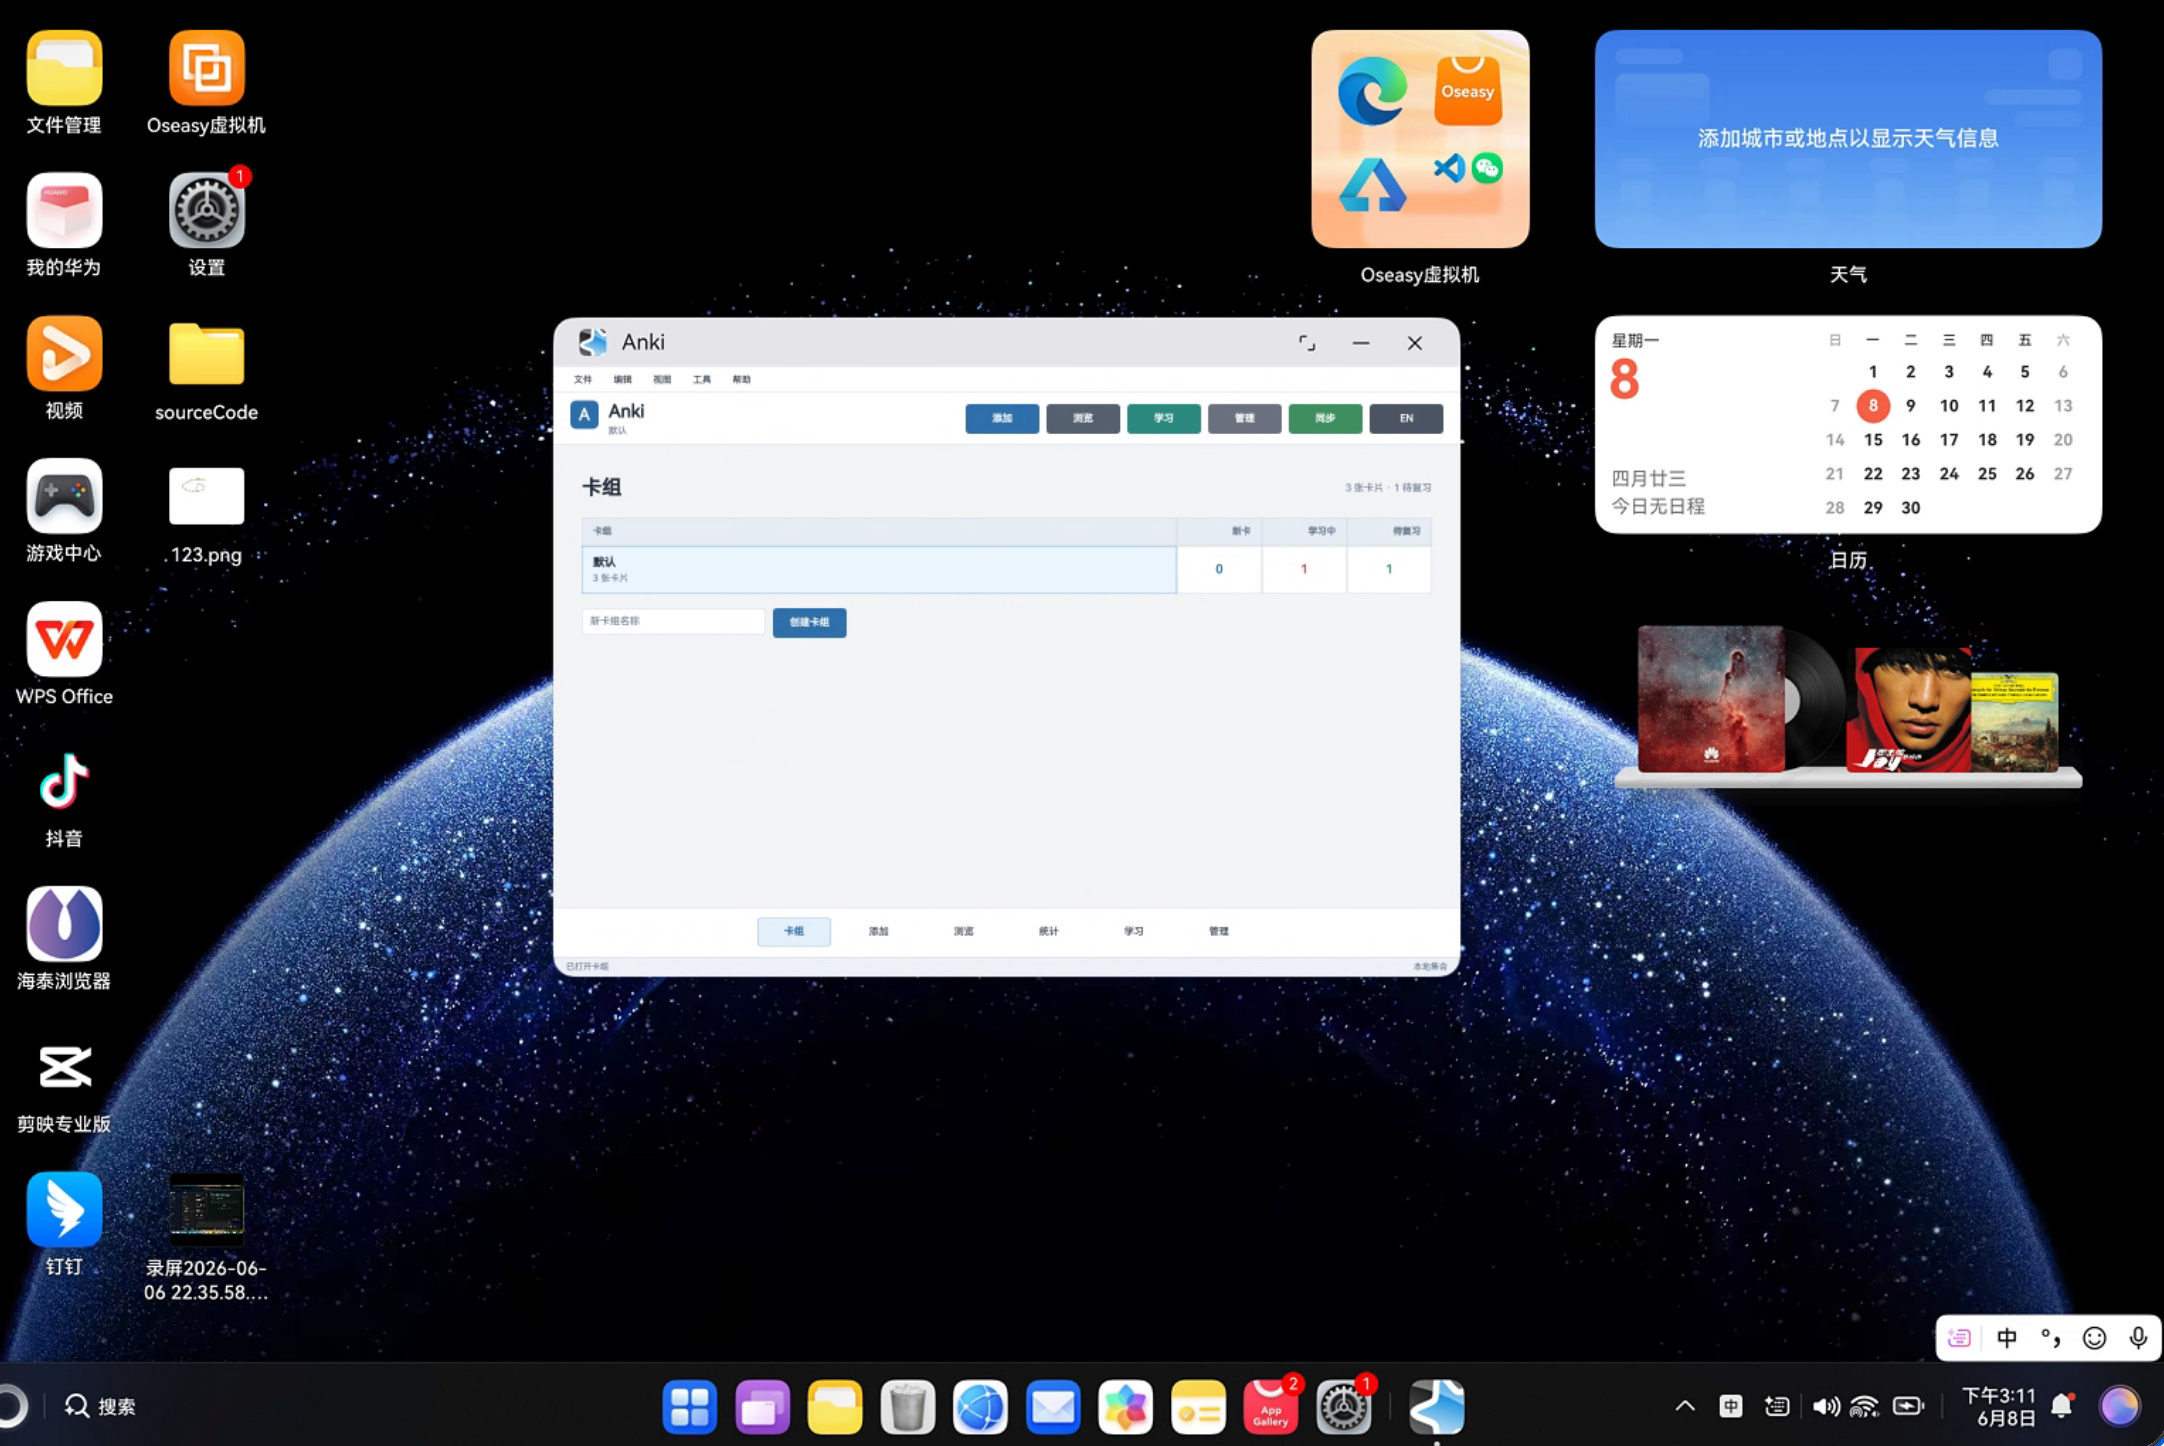The height and width of the screenshot is (1446, 2164).
Task: Open the Oseasy虚拟机 desktop app icon
Action: (206, 68)
